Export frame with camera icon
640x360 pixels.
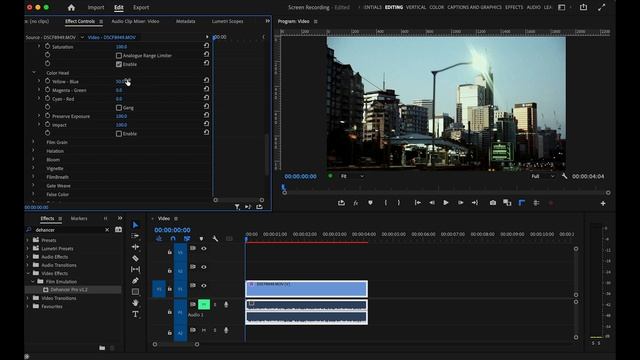(x=493, y=202)
